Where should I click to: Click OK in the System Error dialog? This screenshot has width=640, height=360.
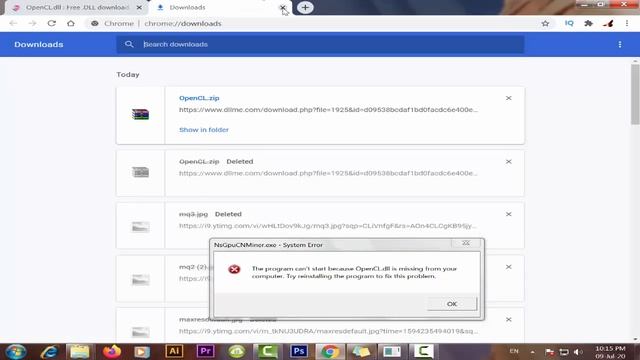click(452, 304)
